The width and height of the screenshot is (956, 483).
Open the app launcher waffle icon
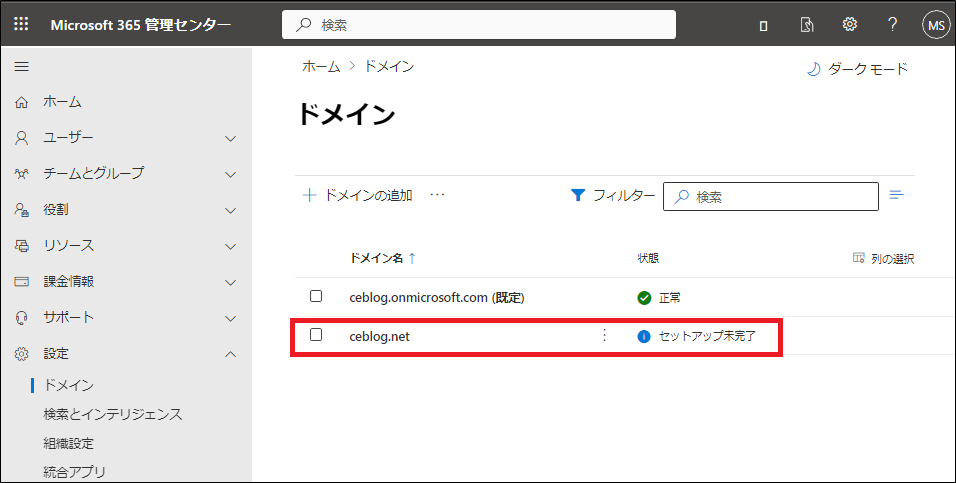click(x=21, y=24)
